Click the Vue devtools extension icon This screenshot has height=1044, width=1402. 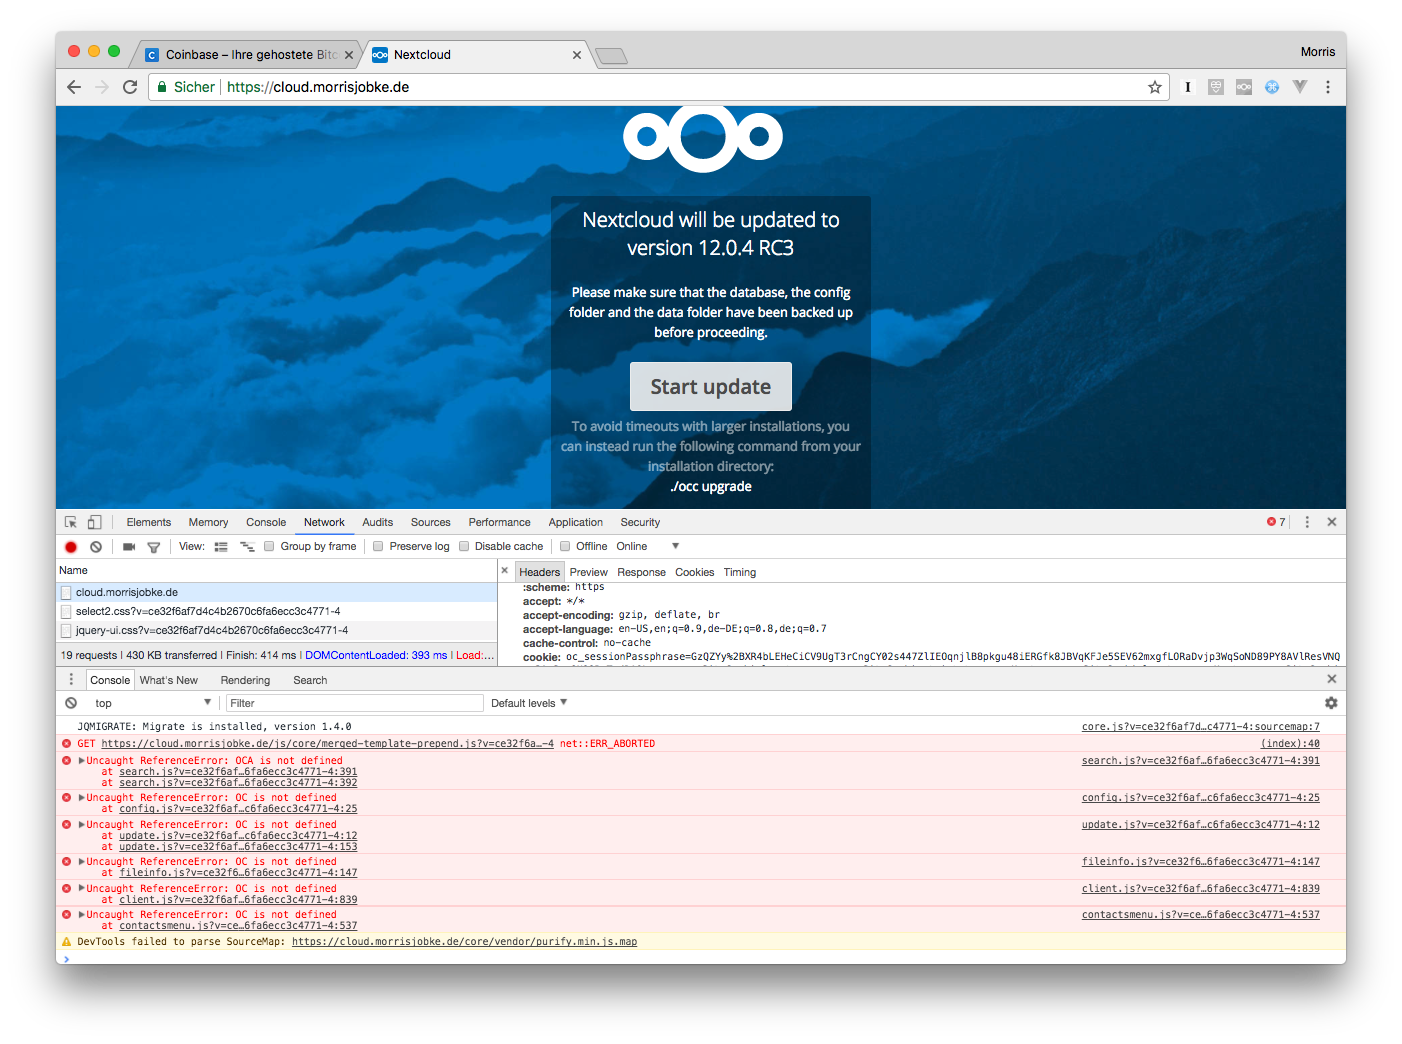(x=1300, y=87)
